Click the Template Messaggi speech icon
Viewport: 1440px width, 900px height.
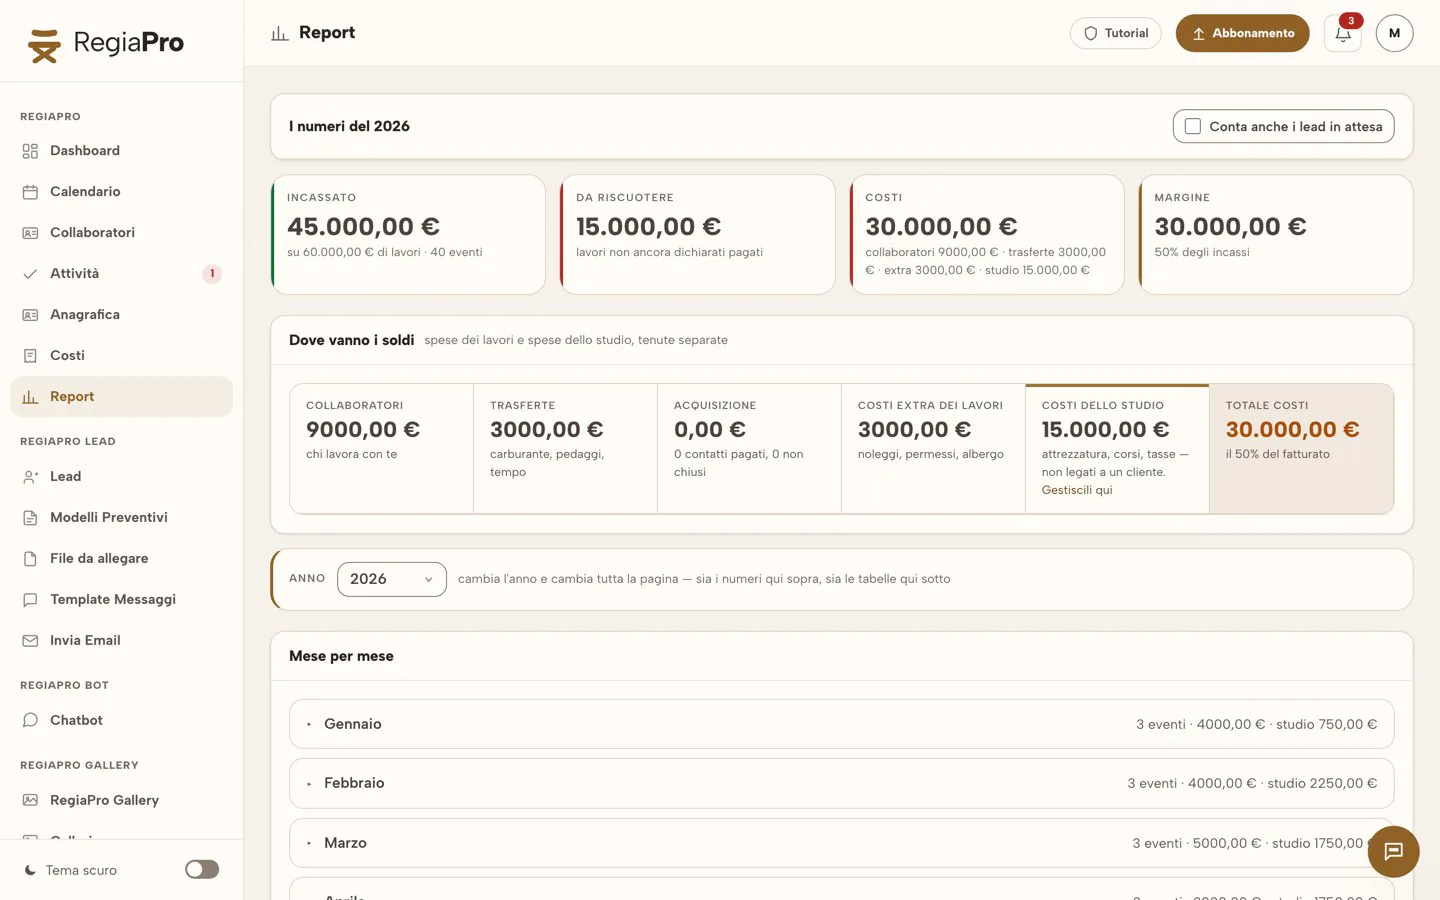coord(30,600)
